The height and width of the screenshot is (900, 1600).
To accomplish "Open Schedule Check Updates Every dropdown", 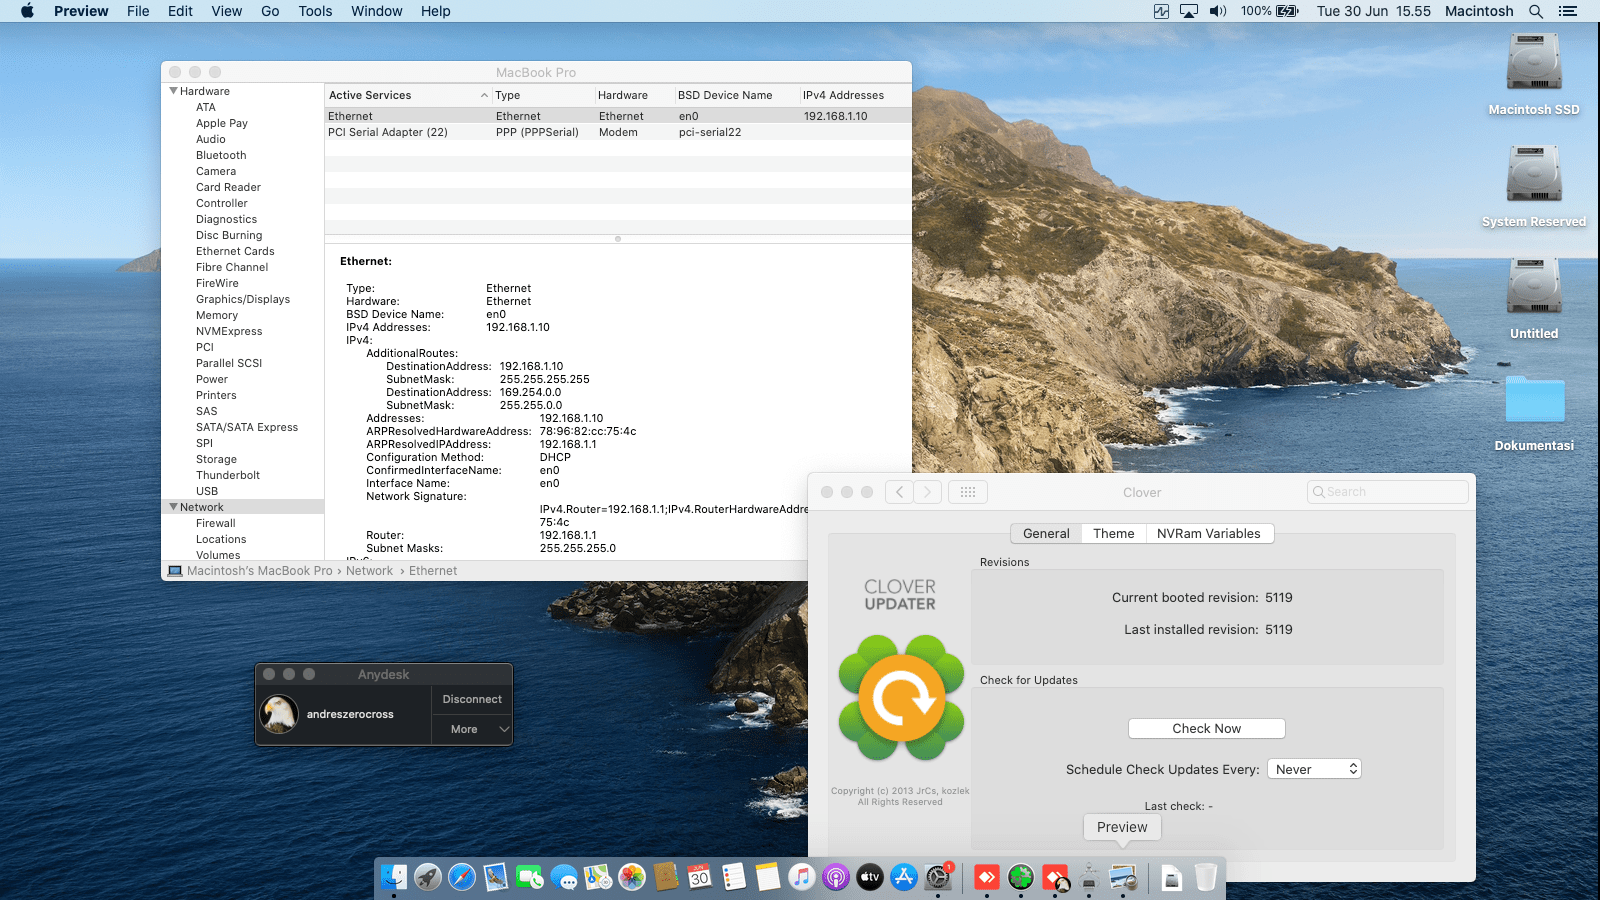I will (x=1314, y=769).
